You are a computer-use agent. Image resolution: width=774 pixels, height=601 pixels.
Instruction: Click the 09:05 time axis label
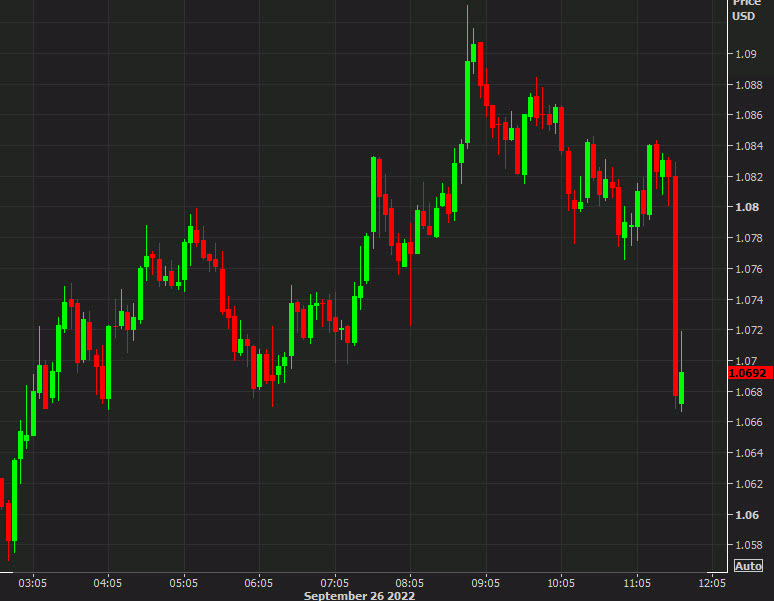pyautogui.click(x=485, y=583)
